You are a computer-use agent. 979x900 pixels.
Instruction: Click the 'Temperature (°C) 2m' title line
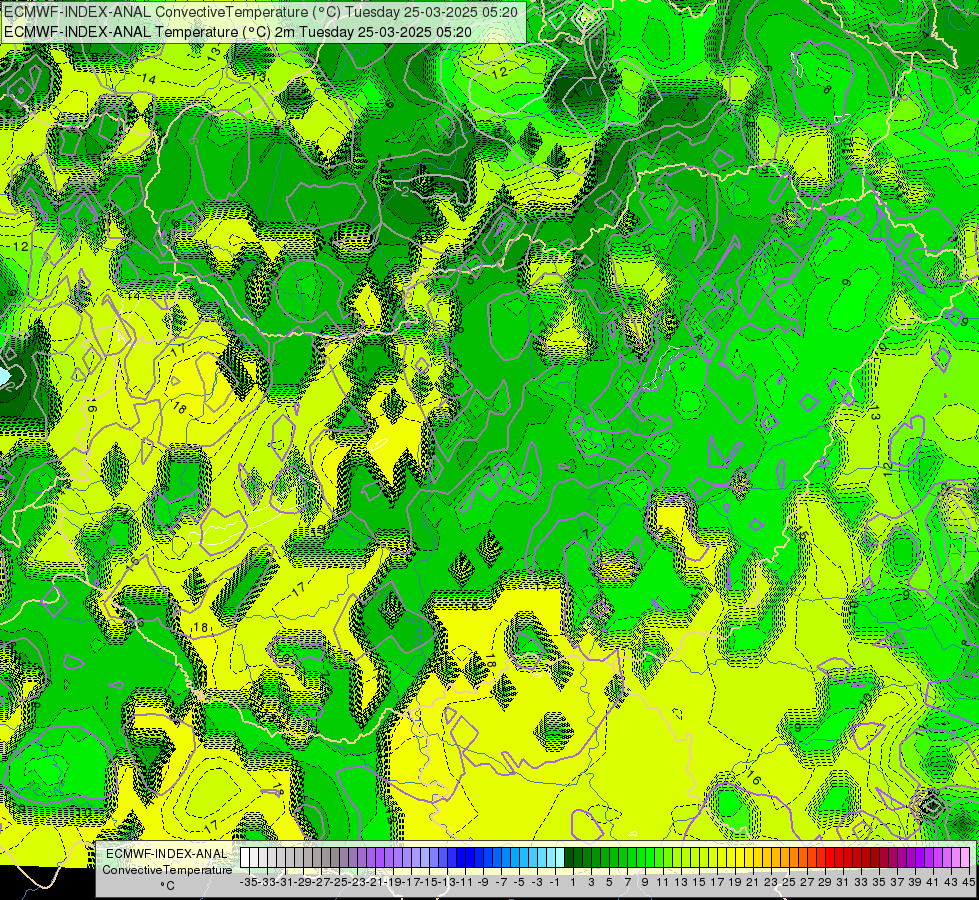pos(238,32)
